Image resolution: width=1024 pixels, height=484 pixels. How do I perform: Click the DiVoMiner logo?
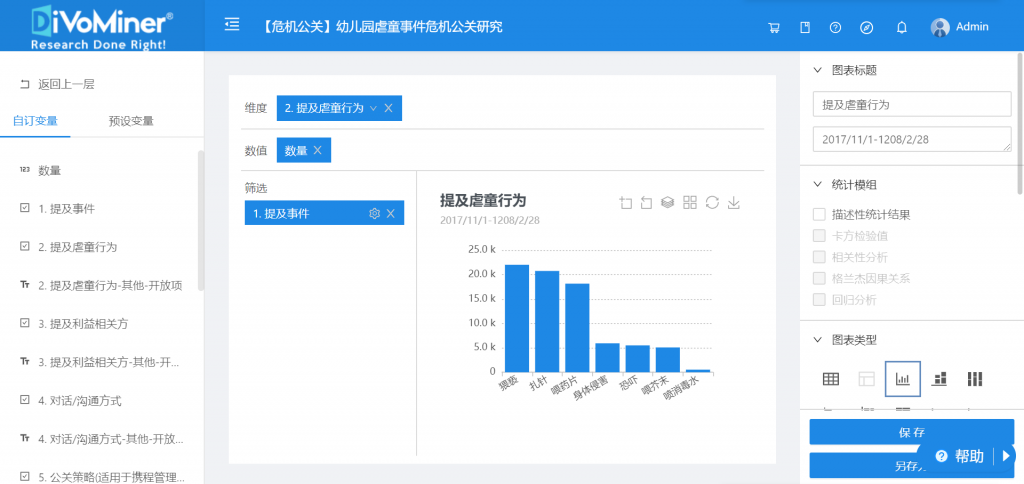(x=103, y=26)
